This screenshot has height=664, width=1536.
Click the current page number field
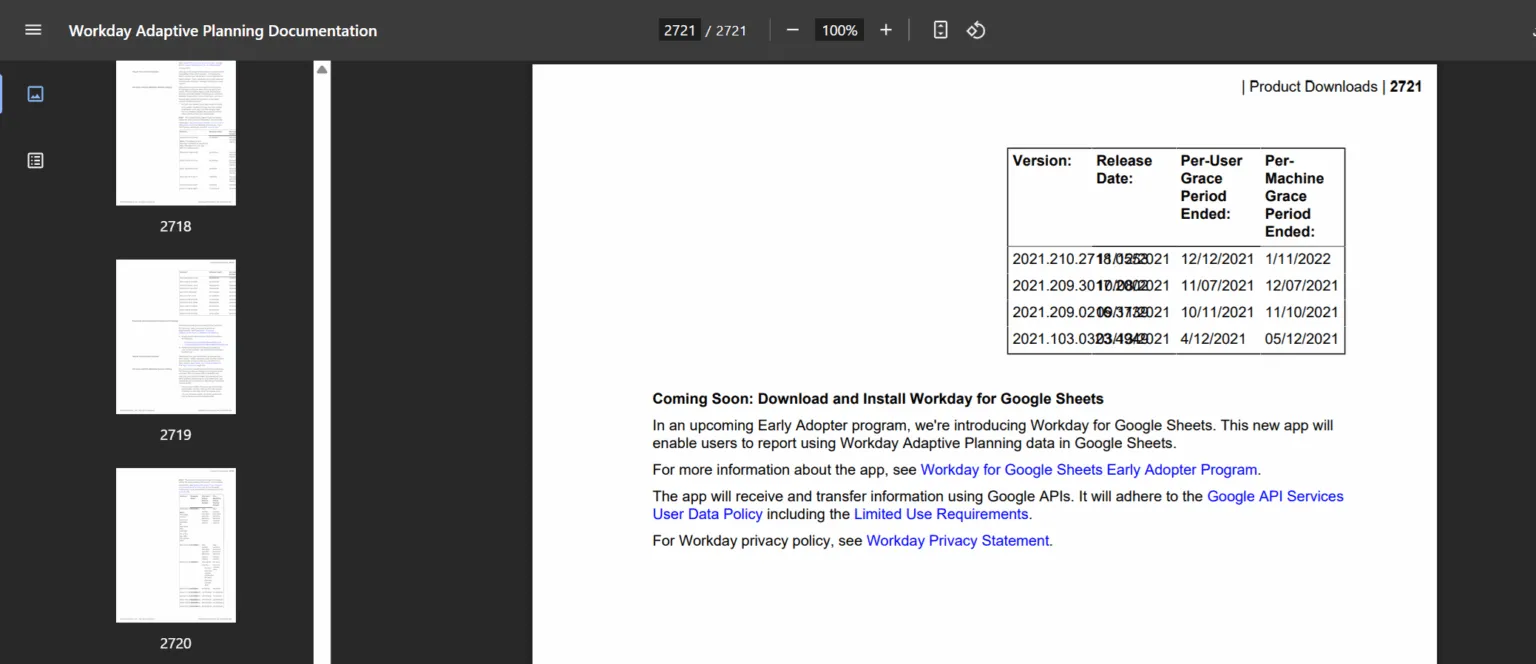[679, 30]
